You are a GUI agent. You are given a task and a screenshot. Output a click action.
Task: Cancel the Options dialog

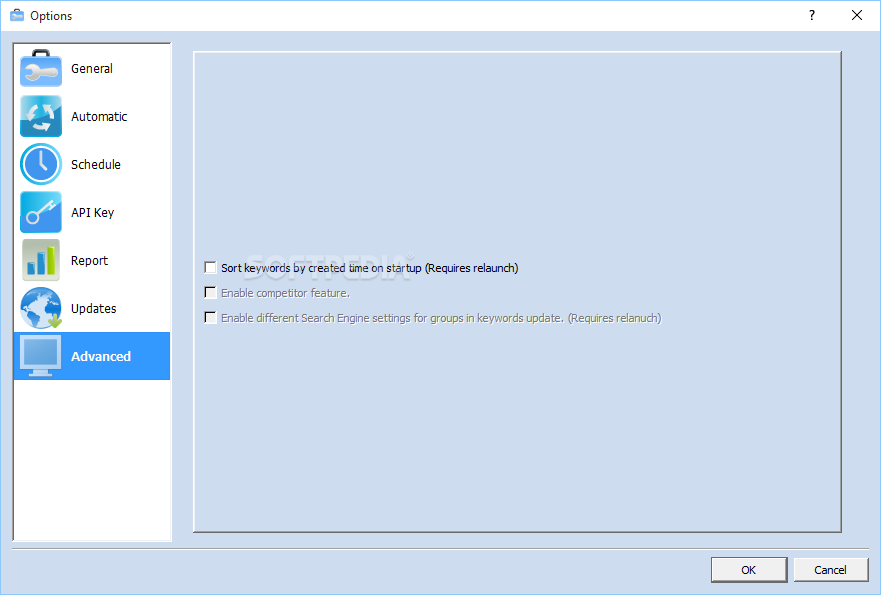click(x=830, y=570)
